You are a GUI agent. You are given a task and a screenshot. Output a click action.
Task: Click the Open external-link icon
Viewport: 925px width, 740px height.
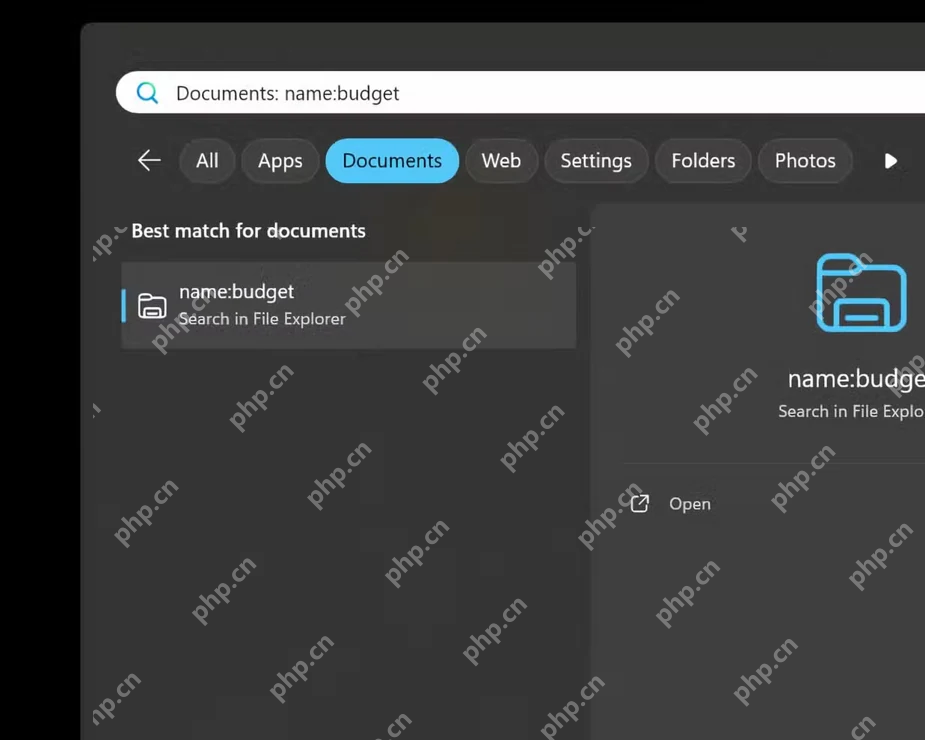[640, 503]
